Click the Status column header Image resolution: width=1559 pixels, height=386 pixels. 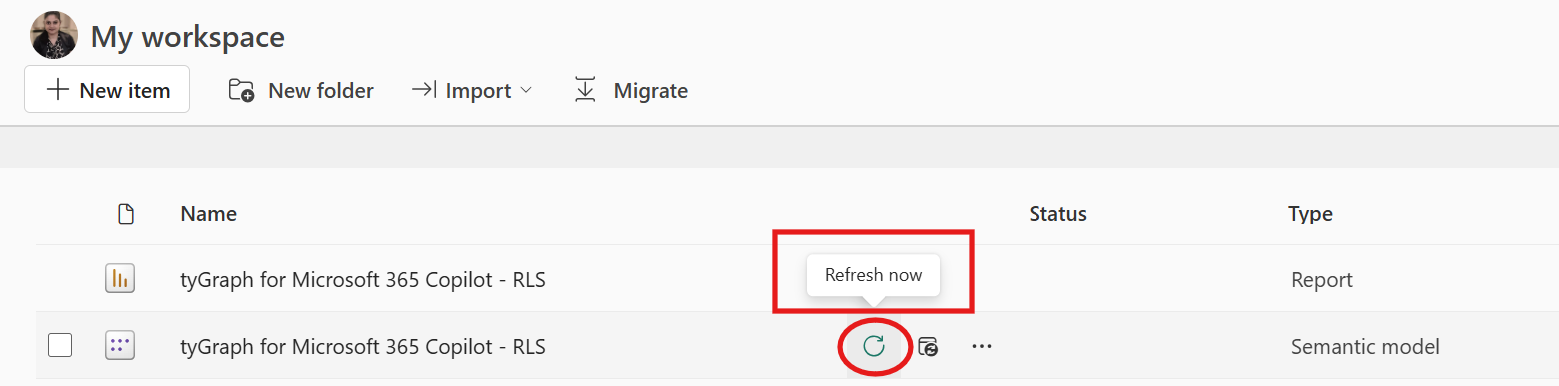[x=1058, y=214]
